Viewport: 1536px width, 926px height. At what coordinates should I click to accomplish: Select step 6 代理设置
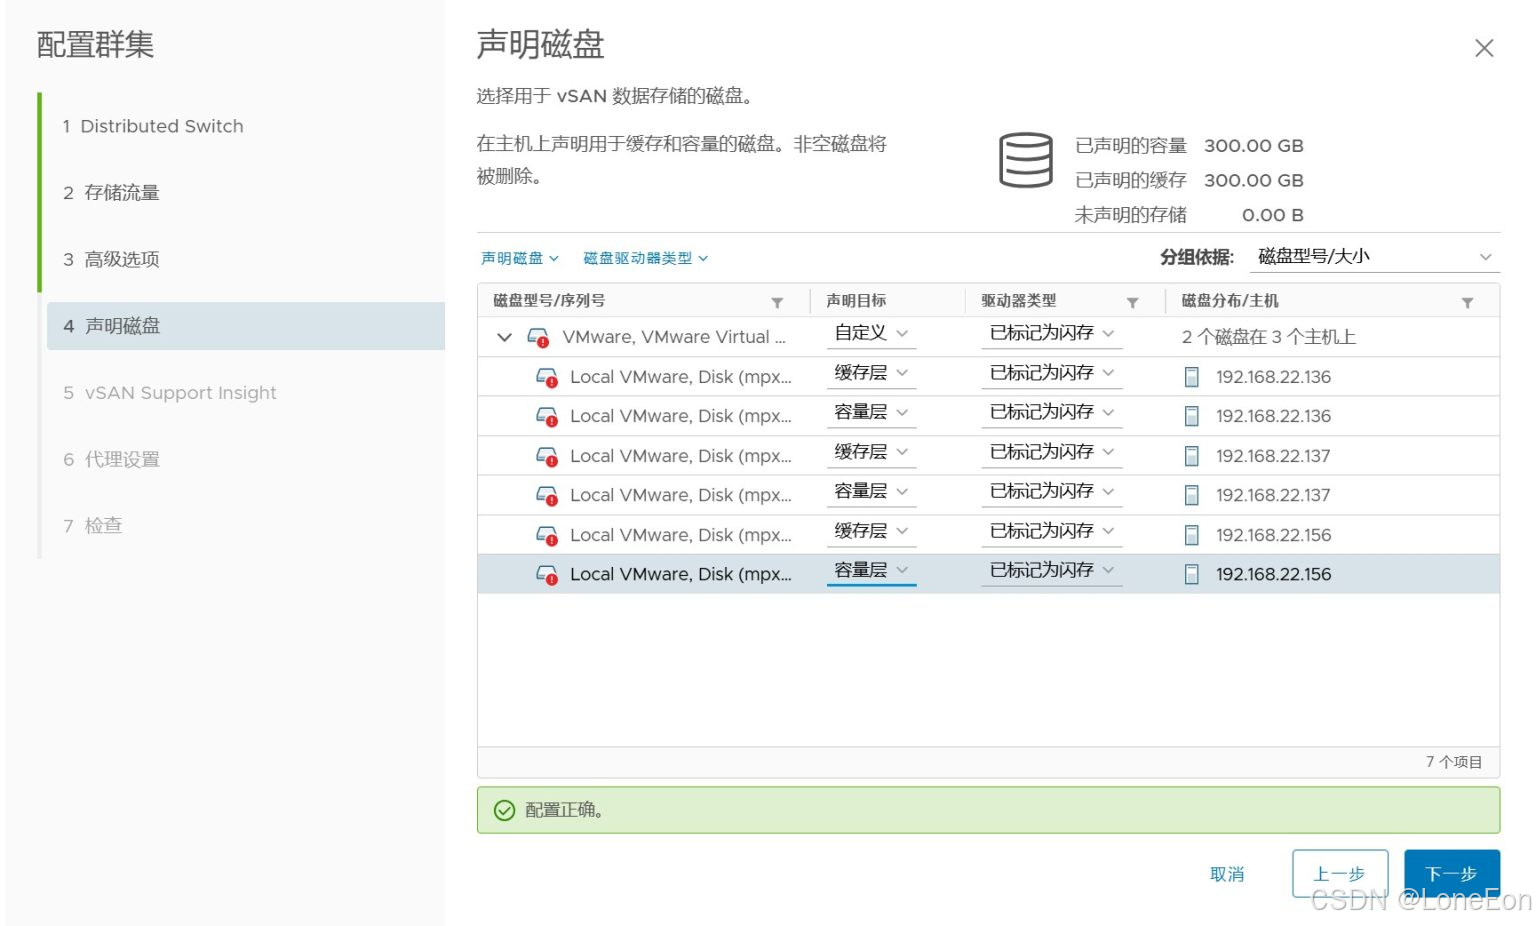111,459
